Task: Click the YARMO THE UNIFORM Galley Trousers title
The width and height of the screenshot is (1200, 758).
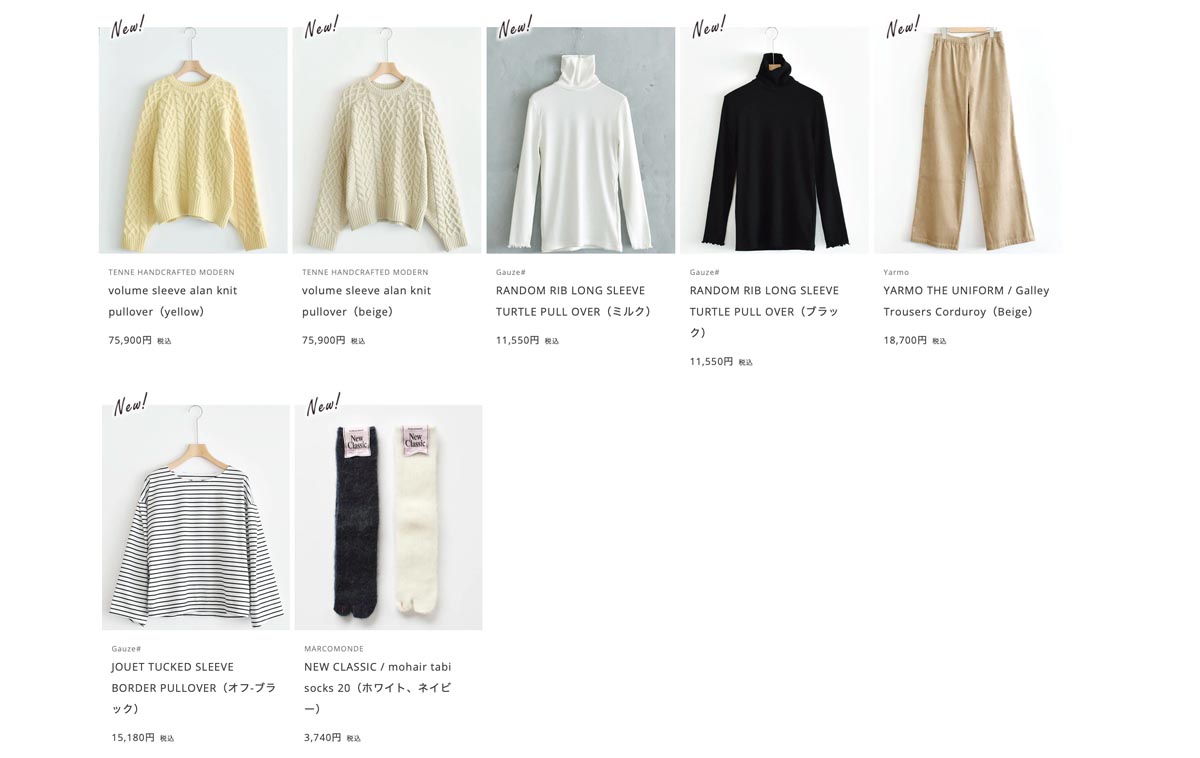Action: [x=966, y=301]
